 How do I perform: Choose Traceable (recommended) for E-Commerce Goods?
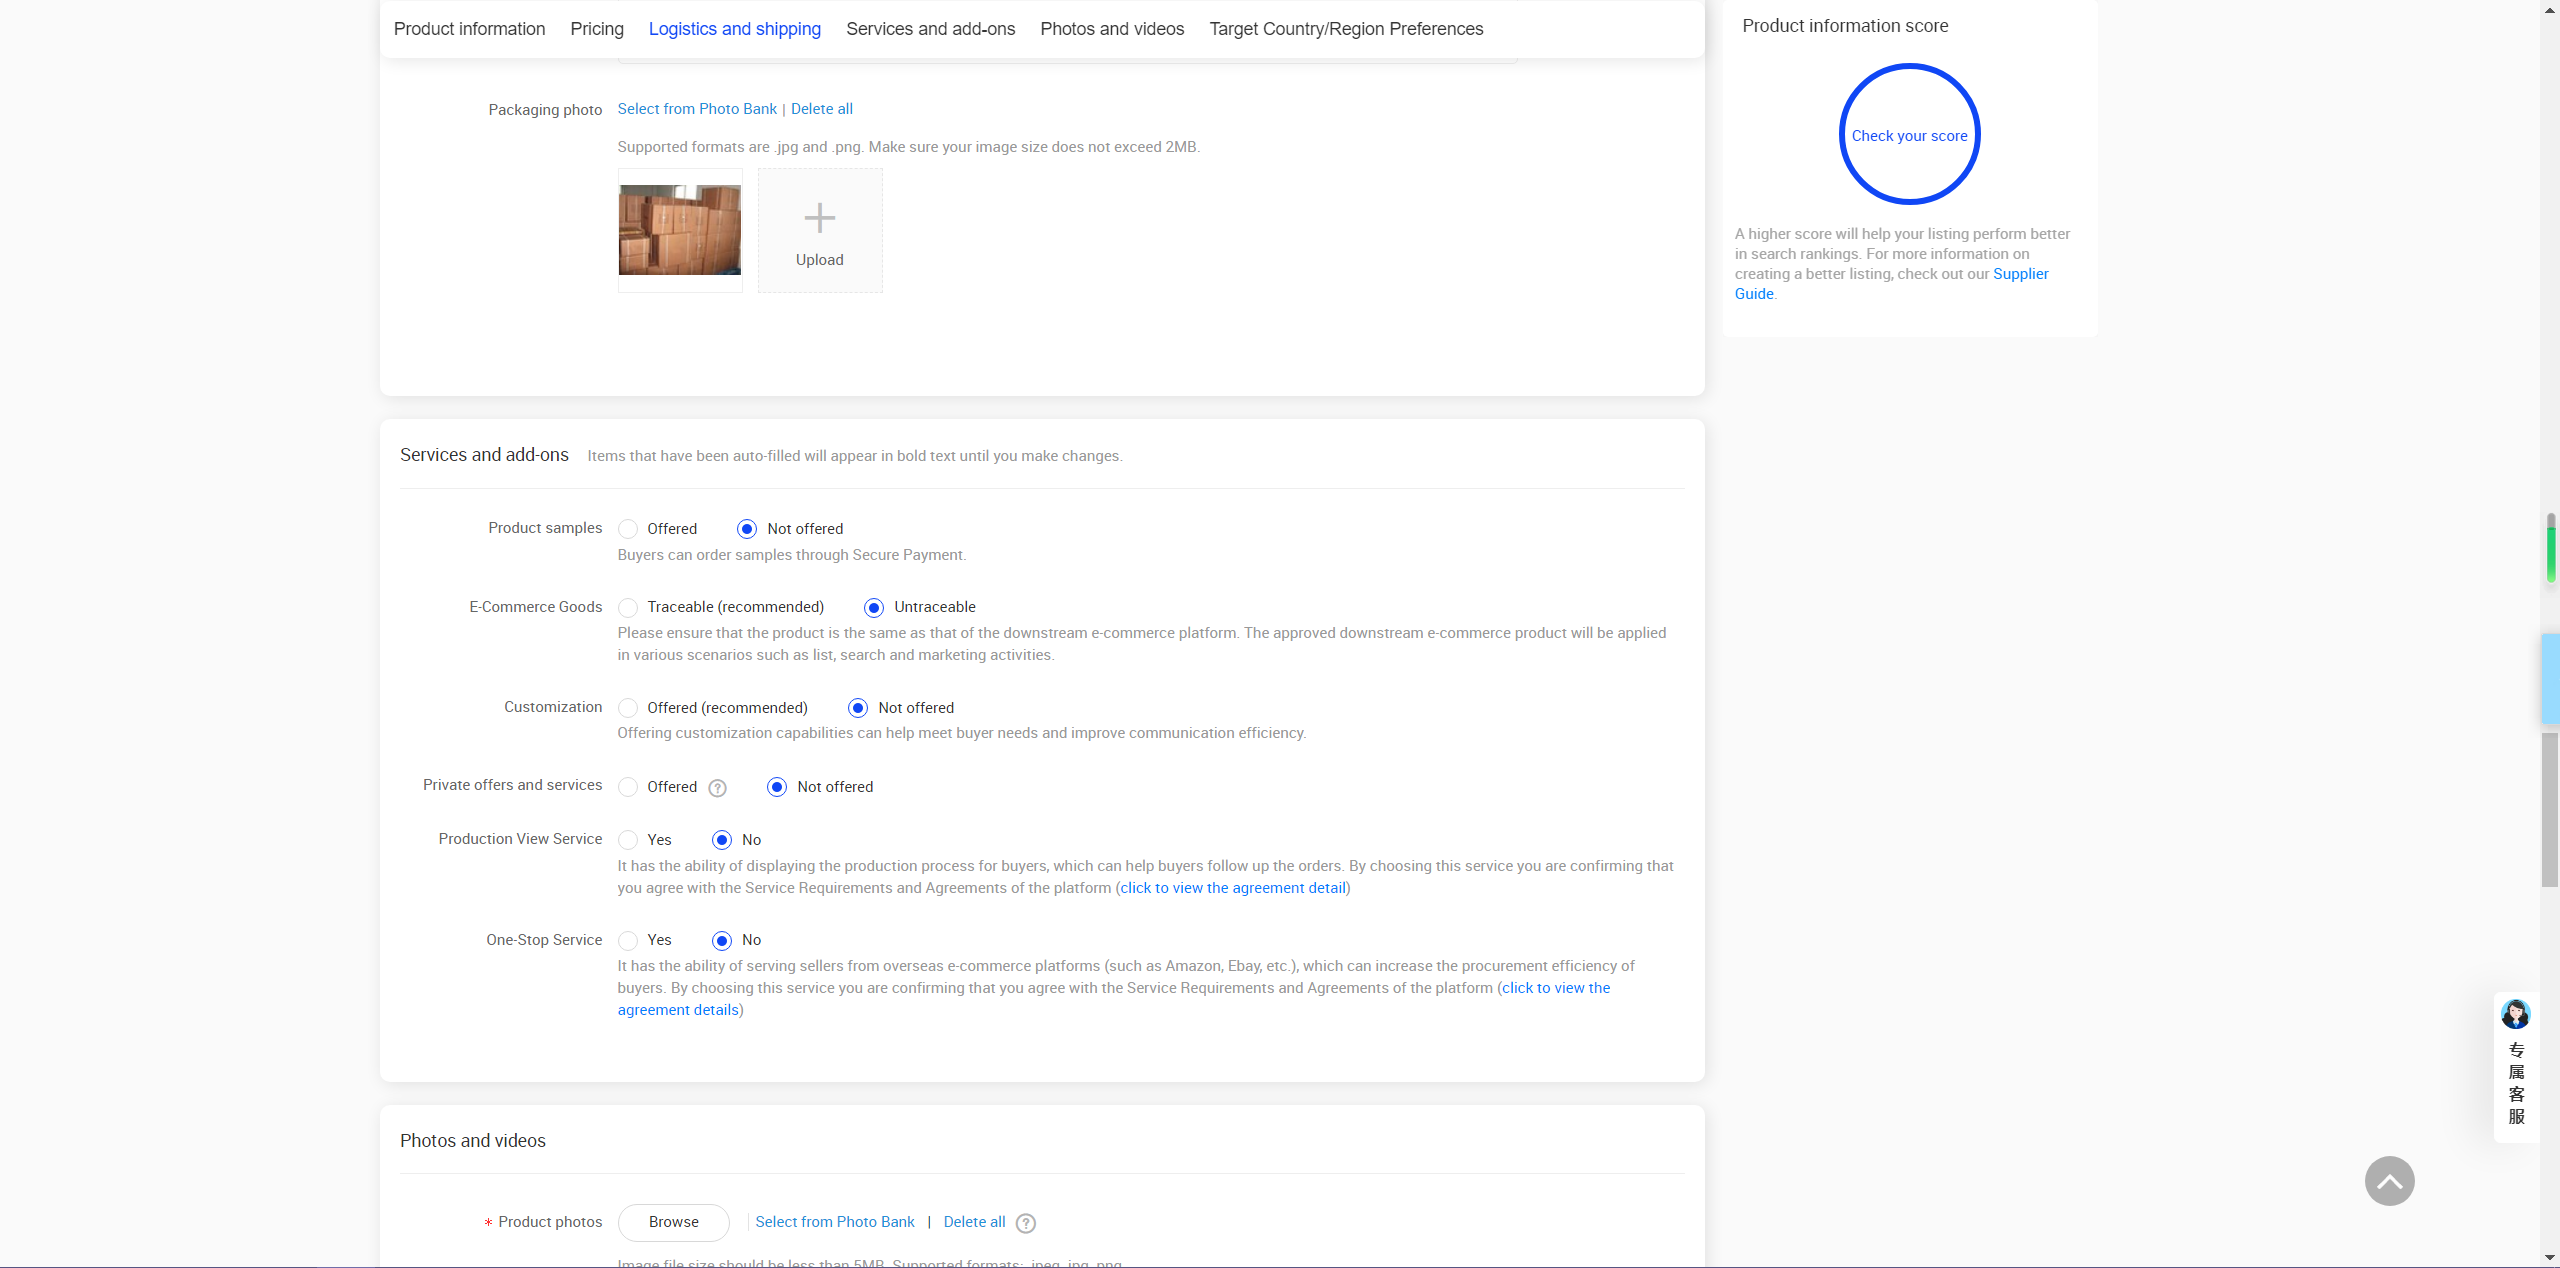click(628, 608)
